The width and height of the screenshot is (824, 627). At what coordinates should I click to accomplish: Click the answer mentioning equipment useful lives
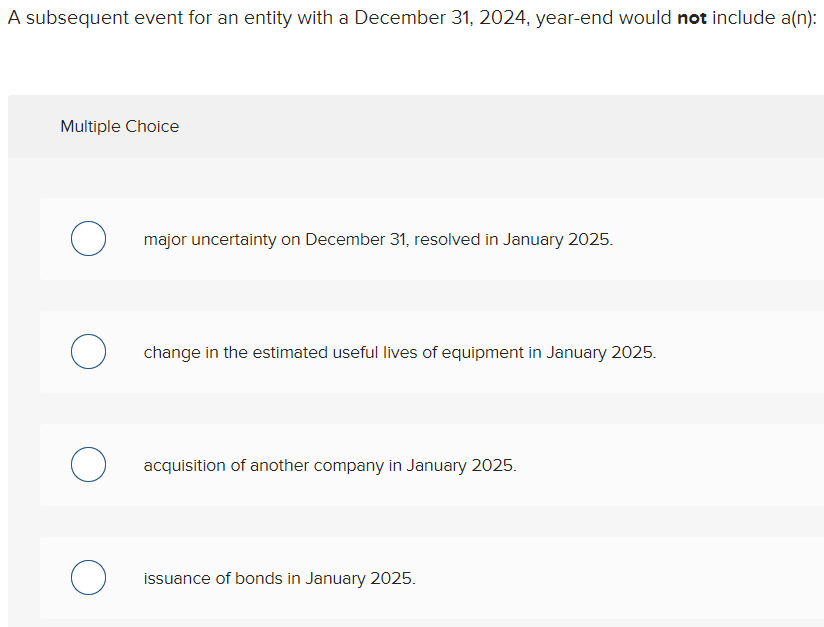coord(400,352)
